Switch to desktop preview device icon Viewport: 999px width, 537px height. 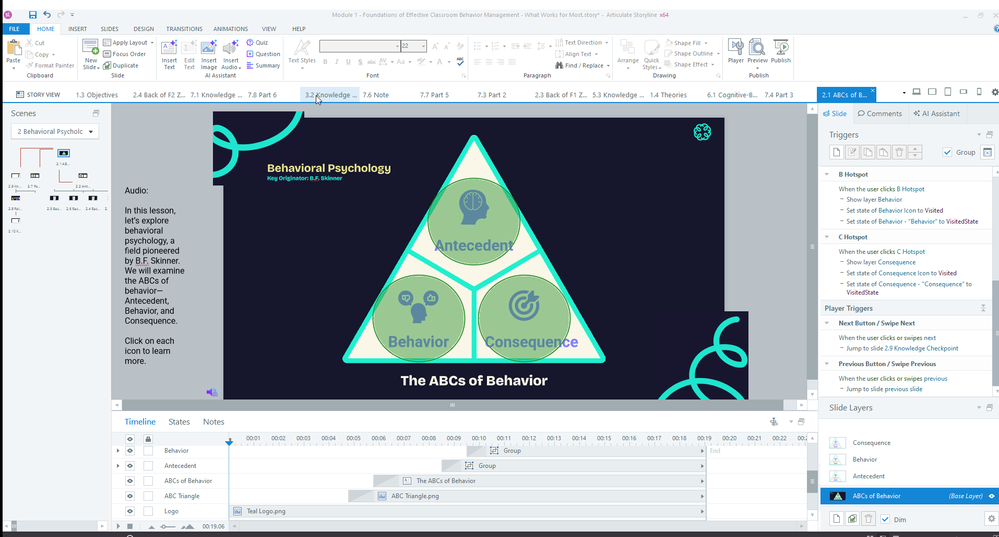(x=916, y=92)
